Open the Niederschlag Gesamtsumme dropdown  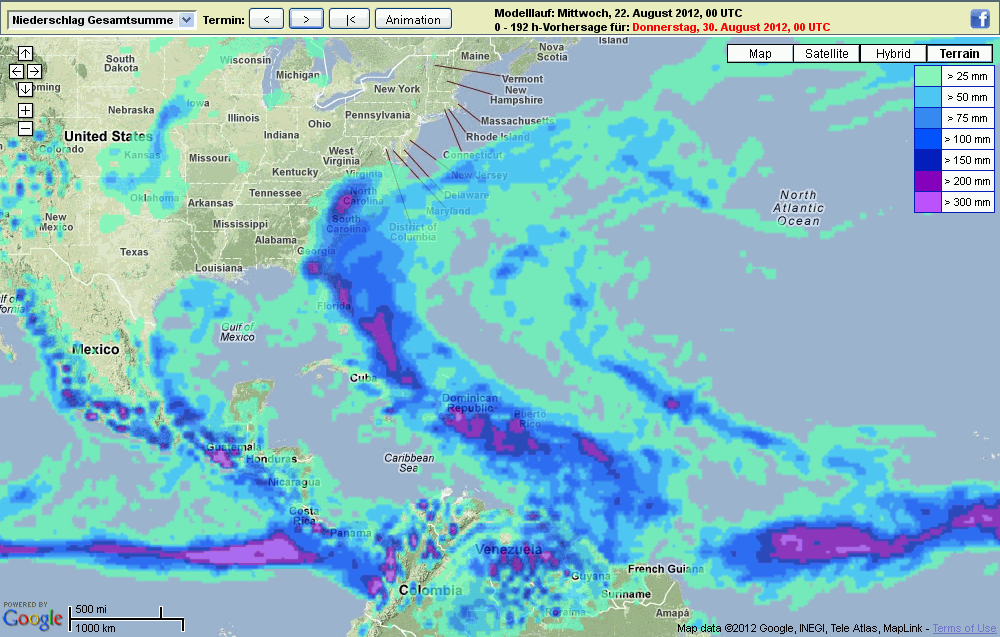(101, 20)
